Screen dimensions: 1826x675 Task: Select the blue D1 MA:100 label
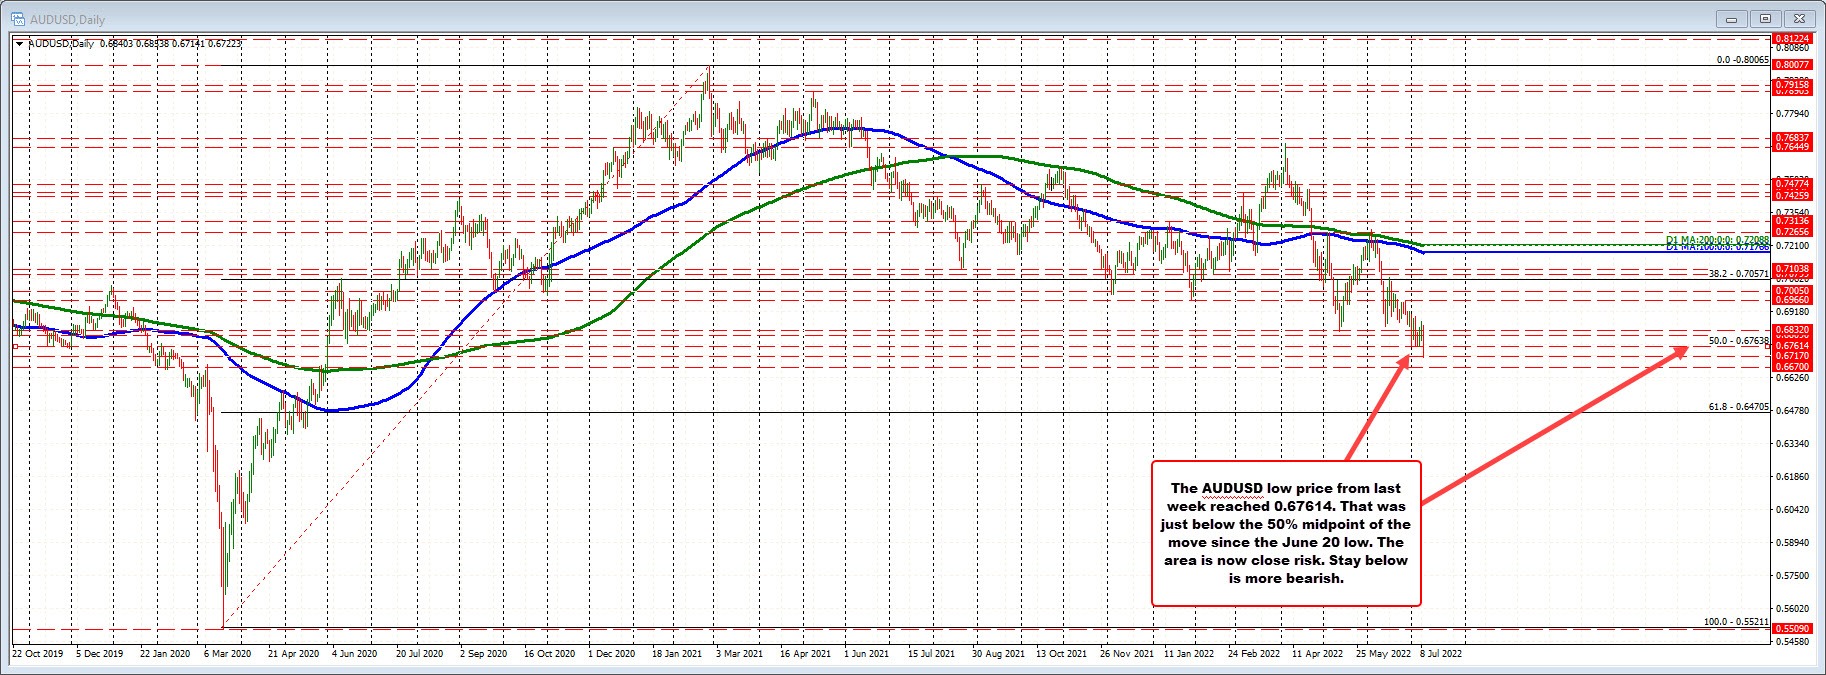tap(1717, 247)
